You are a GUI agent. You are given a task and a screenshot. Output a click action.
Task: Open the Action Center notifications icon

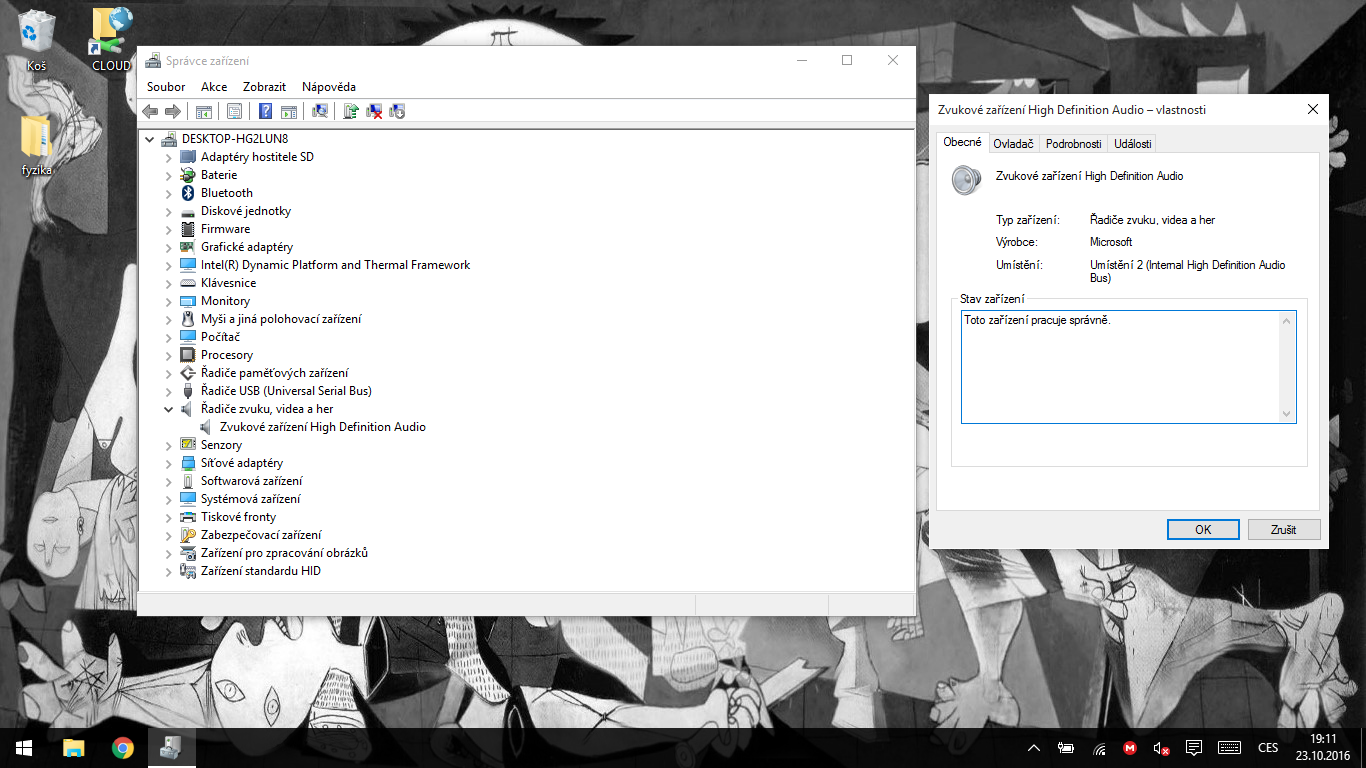tap(1193, 748)
